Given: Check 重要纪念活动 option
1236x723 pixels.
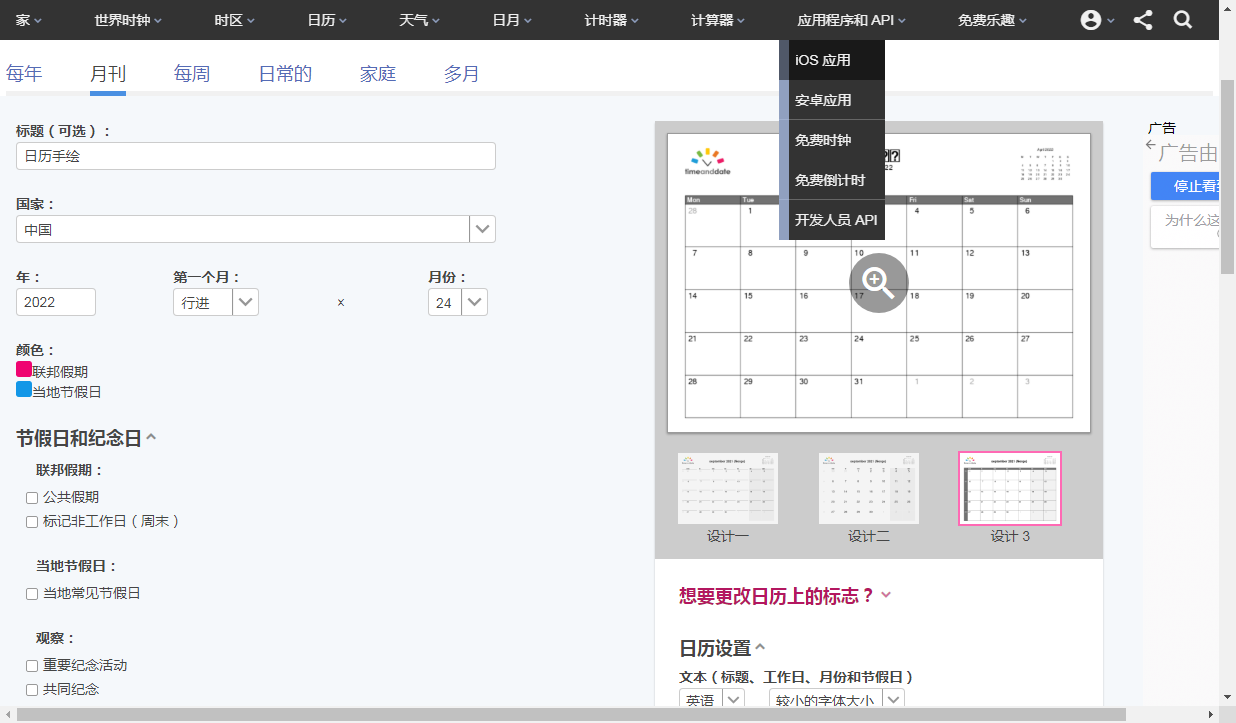Looking at the screenshot, I should point(32,666).
